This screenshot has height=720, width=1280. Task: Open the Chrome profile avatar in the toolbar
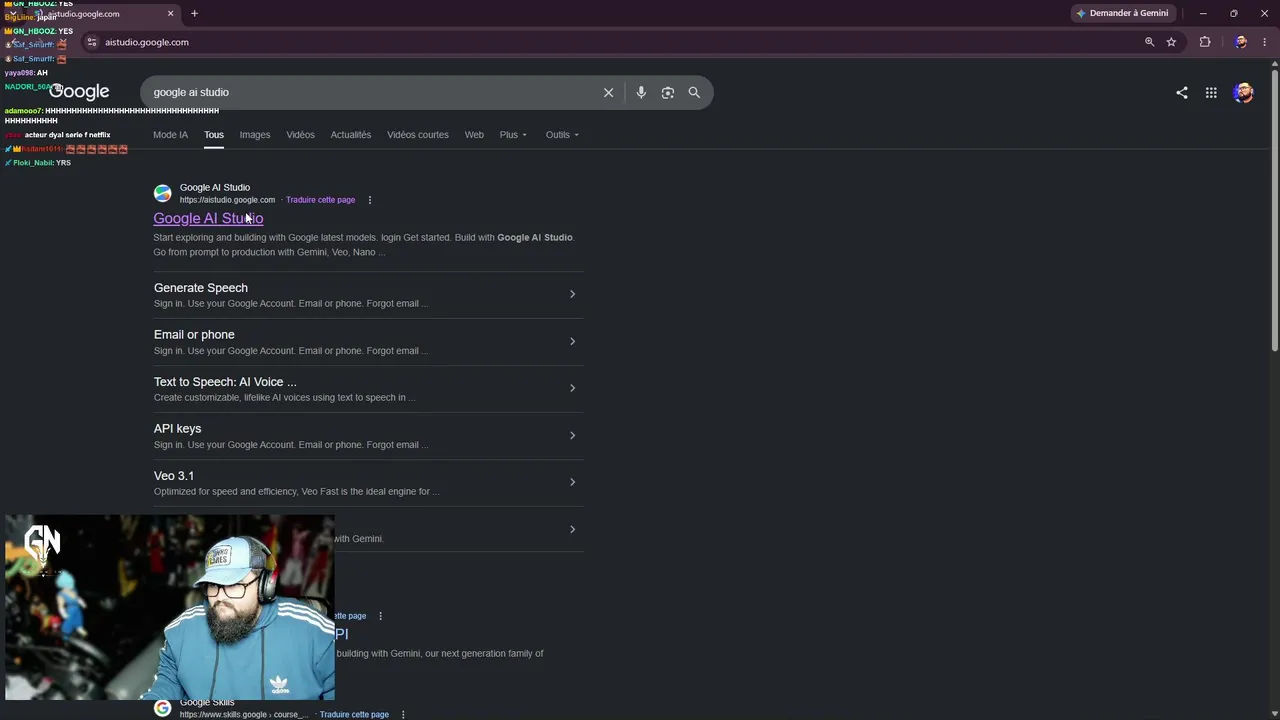[1241, 42]
